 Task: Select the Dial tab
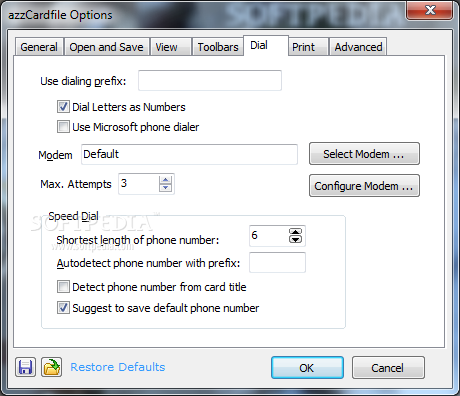(266, 45)
